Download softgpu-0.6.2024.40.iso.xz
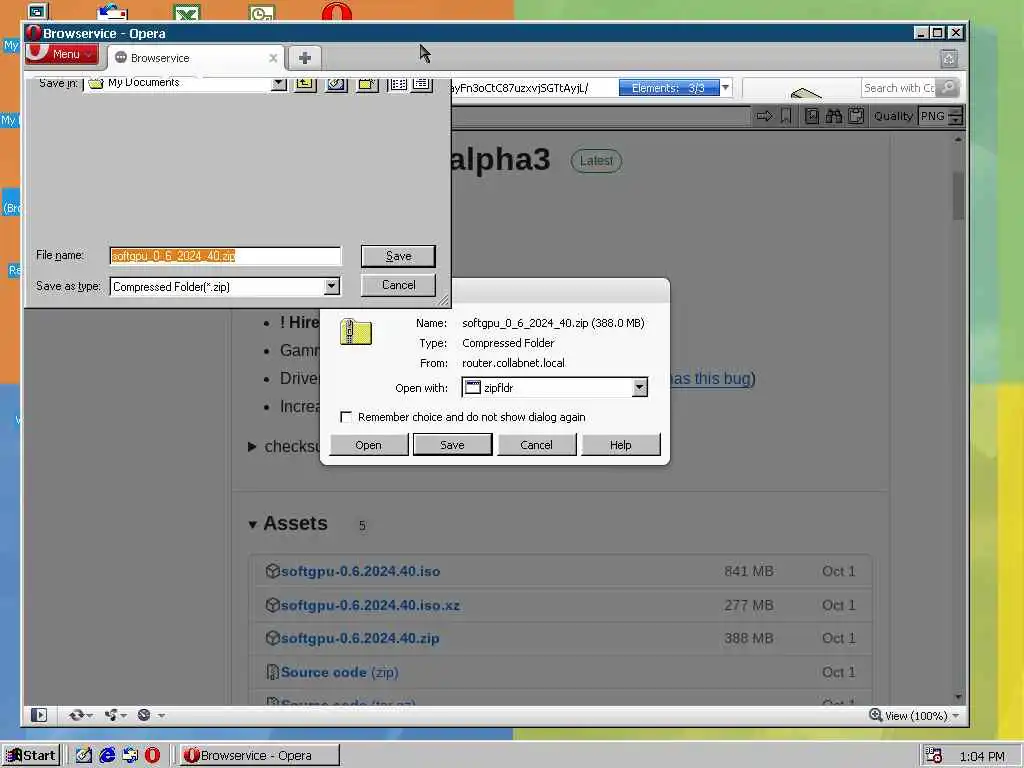Screen dimensions: 1024x768 (x=370, y=605)
